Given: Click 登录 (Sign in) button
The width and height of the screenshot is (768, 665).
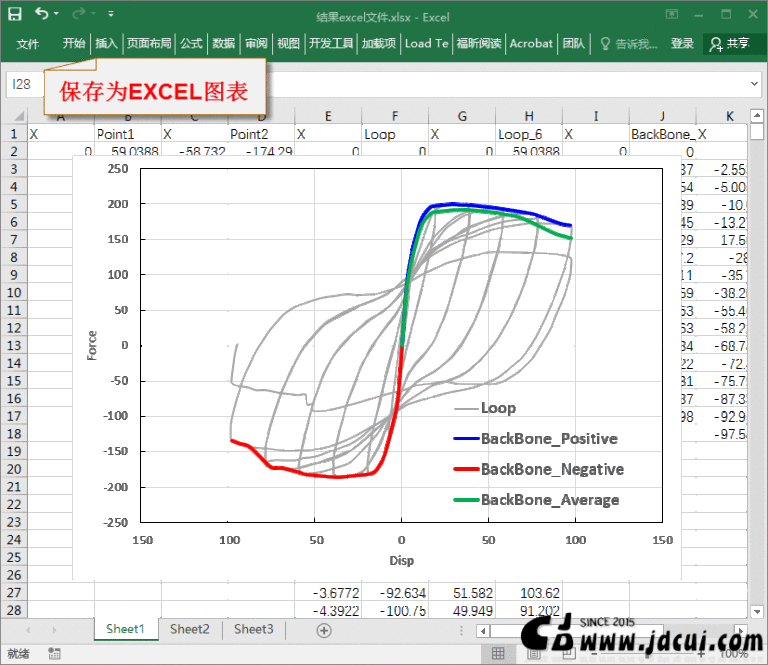Looking at the screenshot, I should pyautogui.click(x=682, y=43).
